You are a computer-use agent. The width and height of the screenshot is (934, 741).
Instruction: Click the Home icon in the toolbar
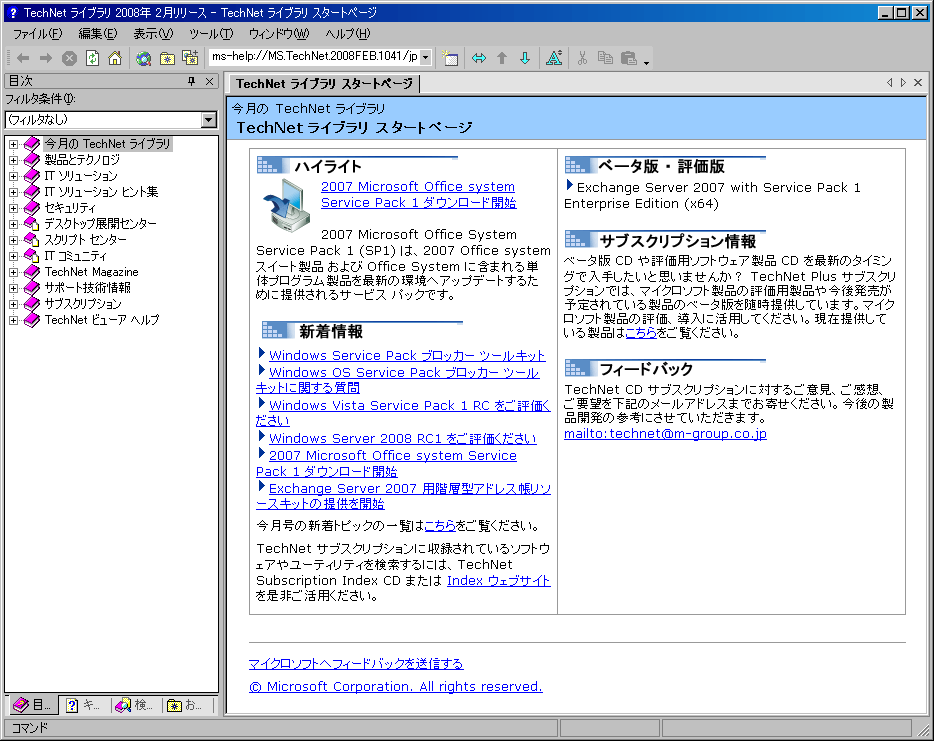pos(115,58)
